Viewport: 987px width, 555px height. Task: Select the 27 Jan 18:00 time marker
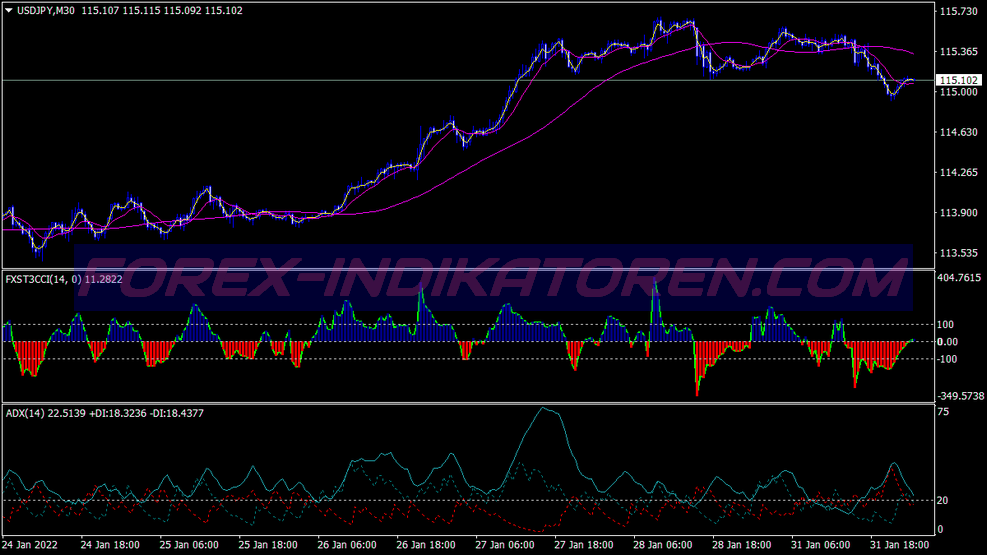click(584, 546)
